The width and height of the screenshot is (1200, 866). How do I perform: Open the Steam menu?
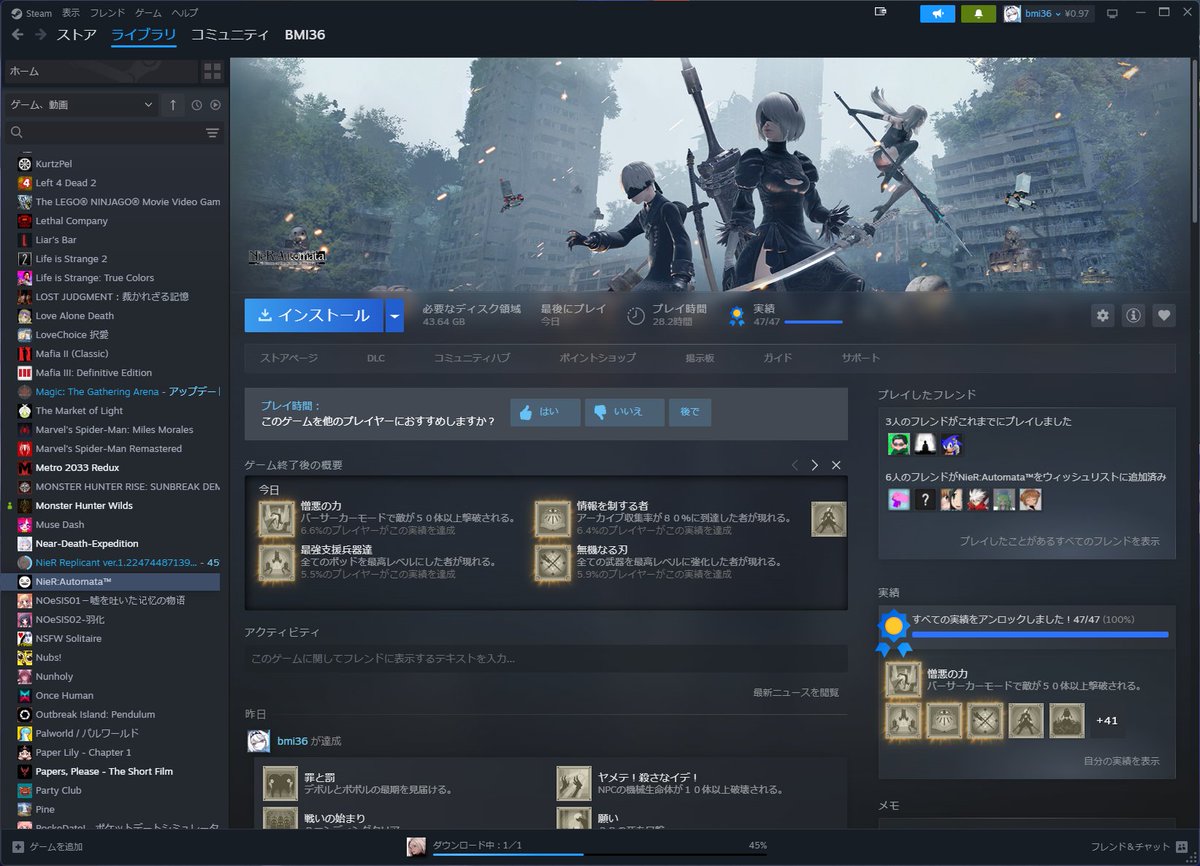[39, 12]
